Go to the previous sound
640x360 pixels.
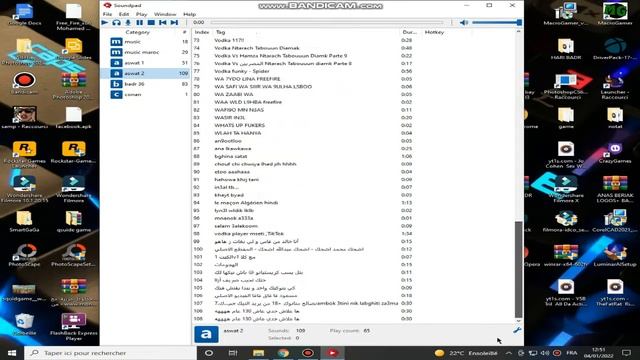(162, 22)
